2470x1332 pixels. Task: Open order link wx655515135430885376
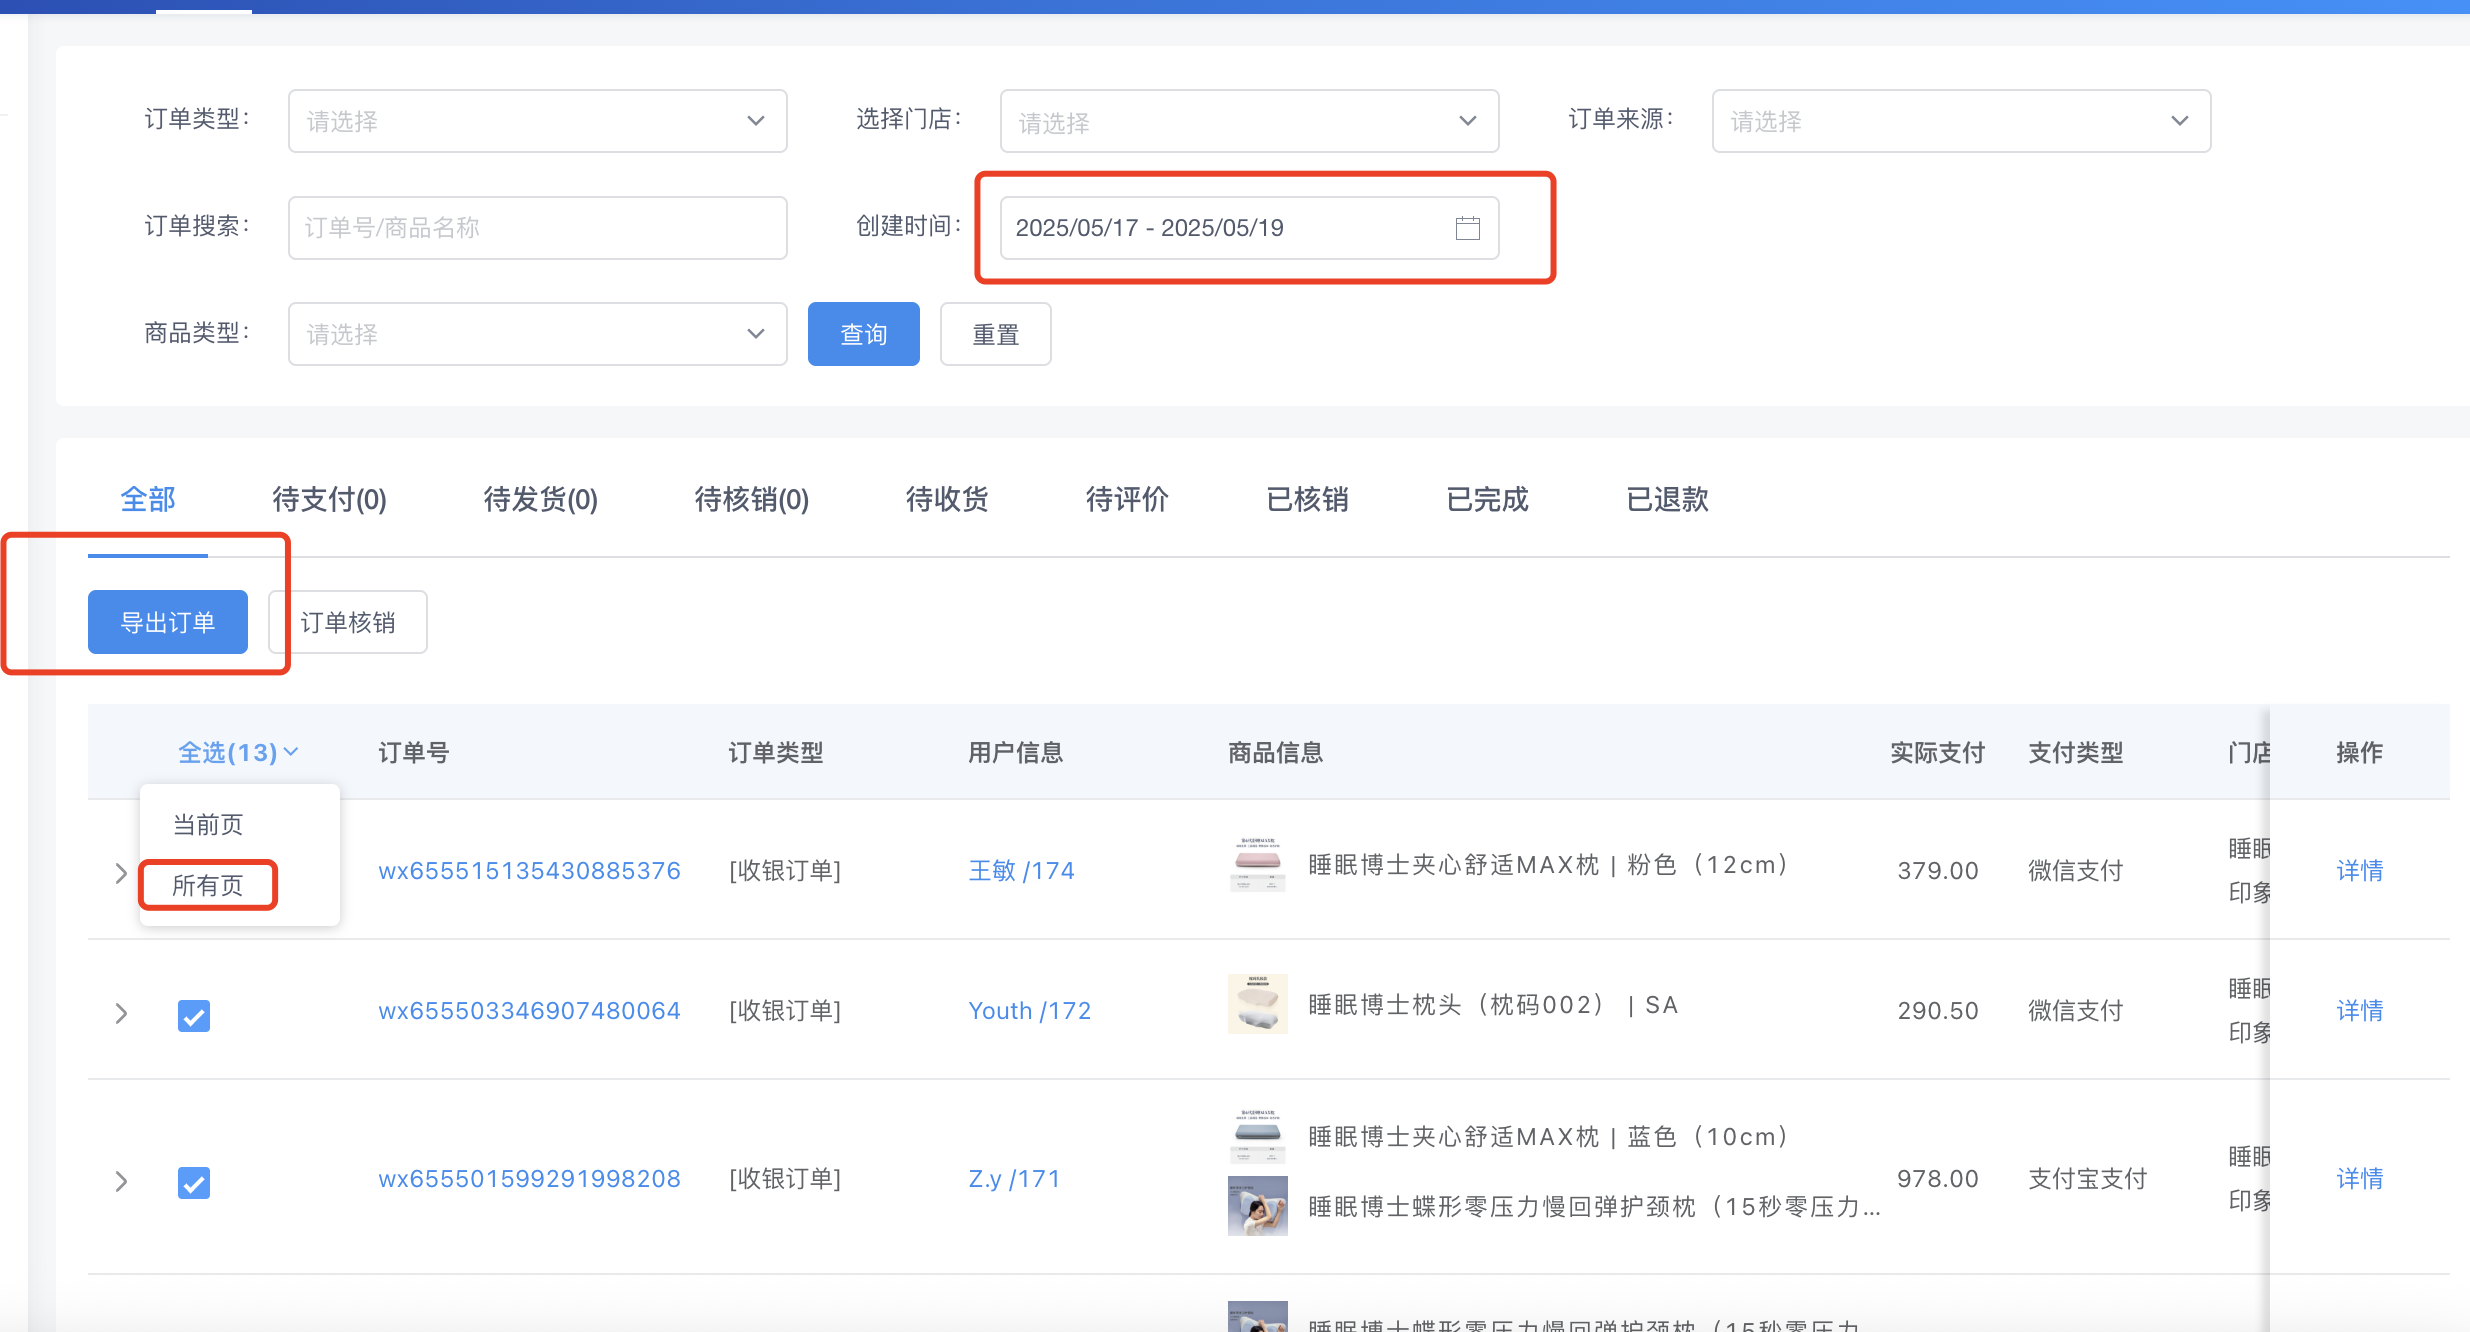(529, 871)
